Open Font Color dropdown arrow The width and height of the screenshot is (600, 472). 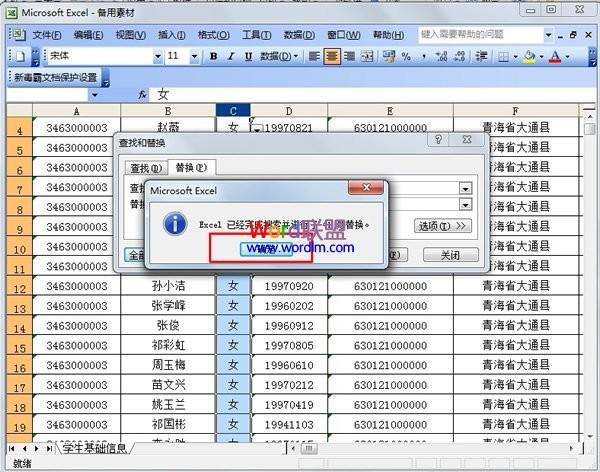coord(567,57)
